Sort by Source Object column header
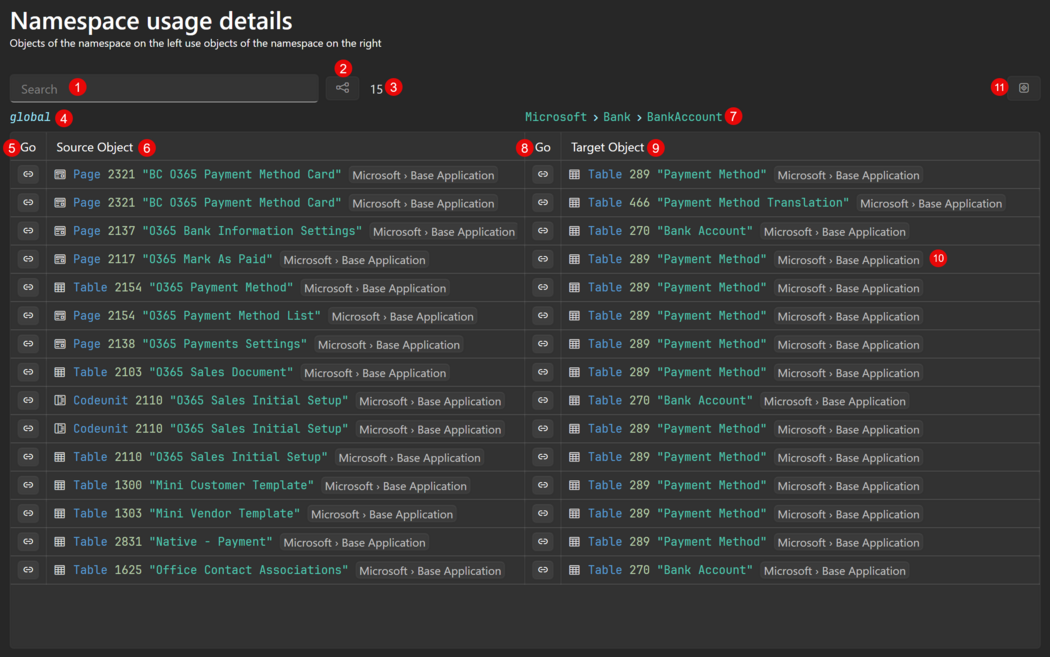 click(x=95, y=147)
